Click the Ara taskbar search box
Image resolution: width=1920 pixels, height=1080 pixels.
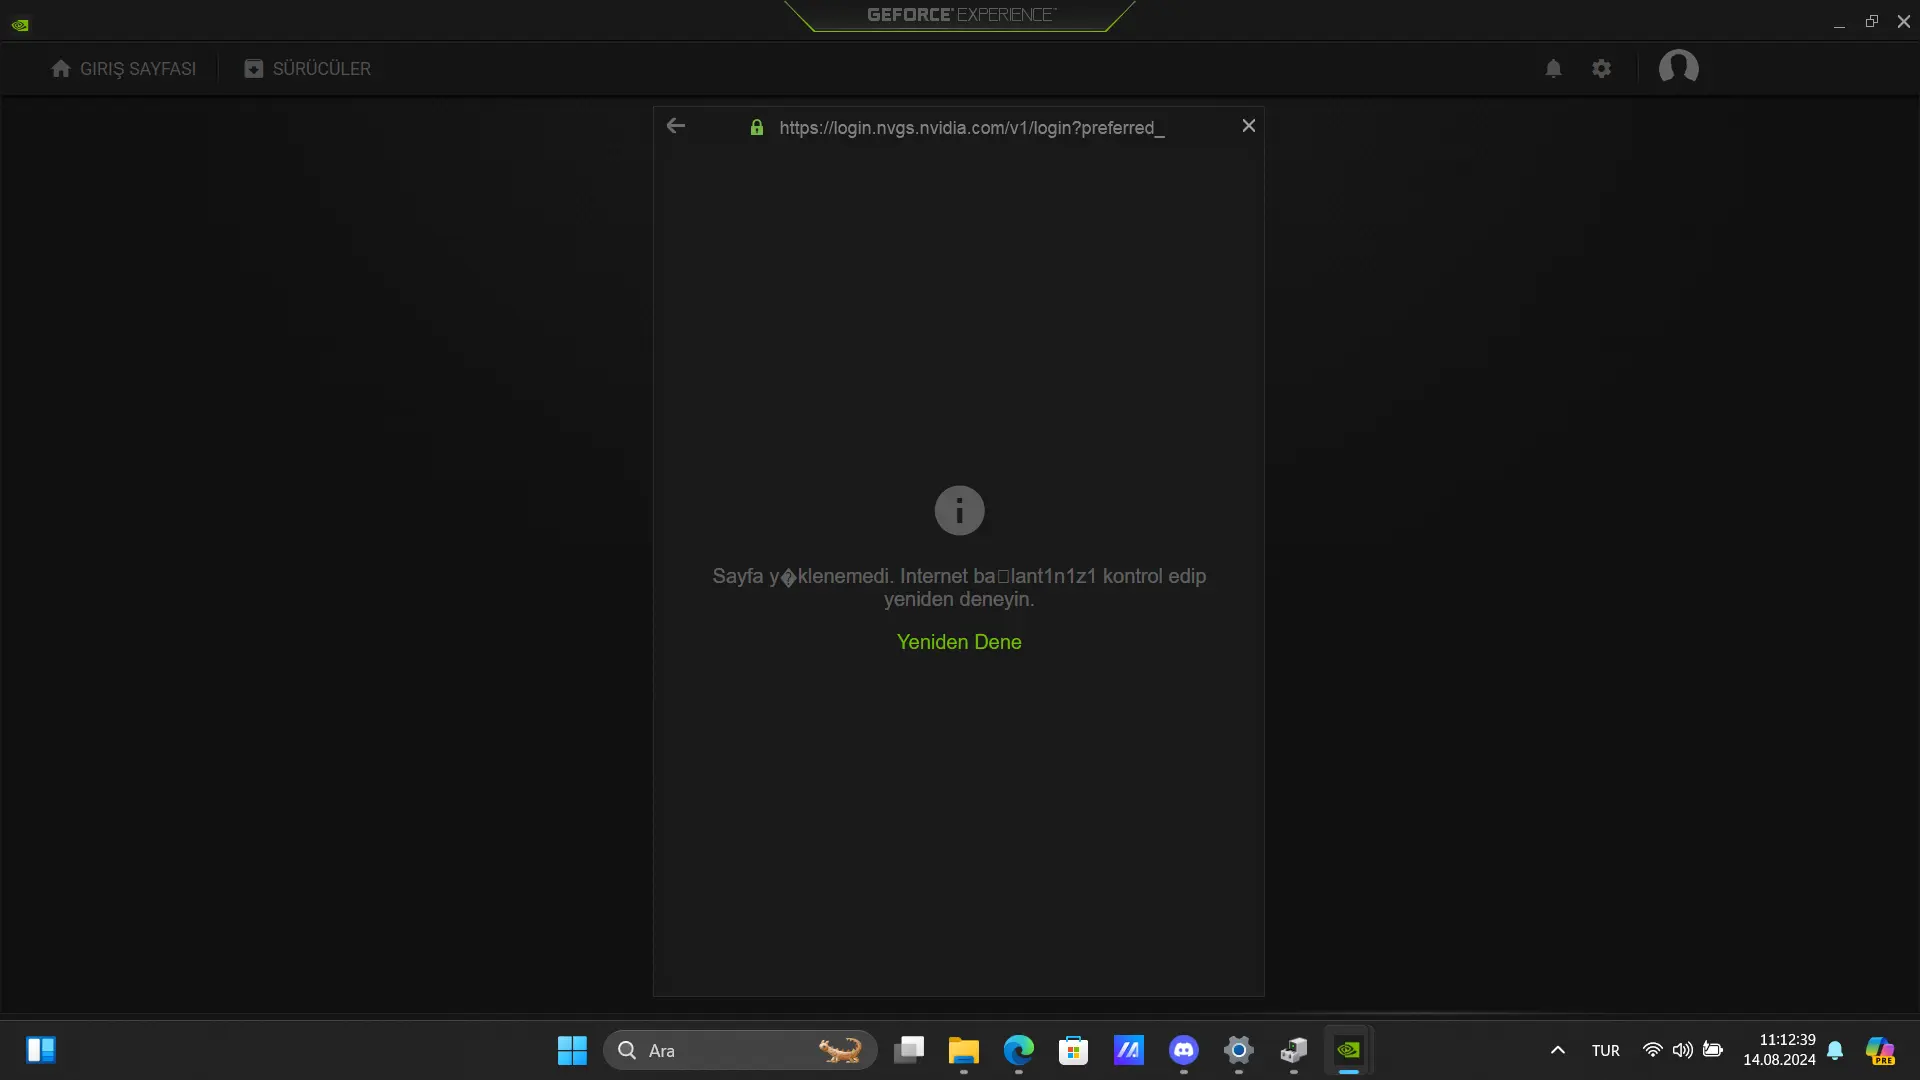pyautogui.click(x=740, y=1050)
